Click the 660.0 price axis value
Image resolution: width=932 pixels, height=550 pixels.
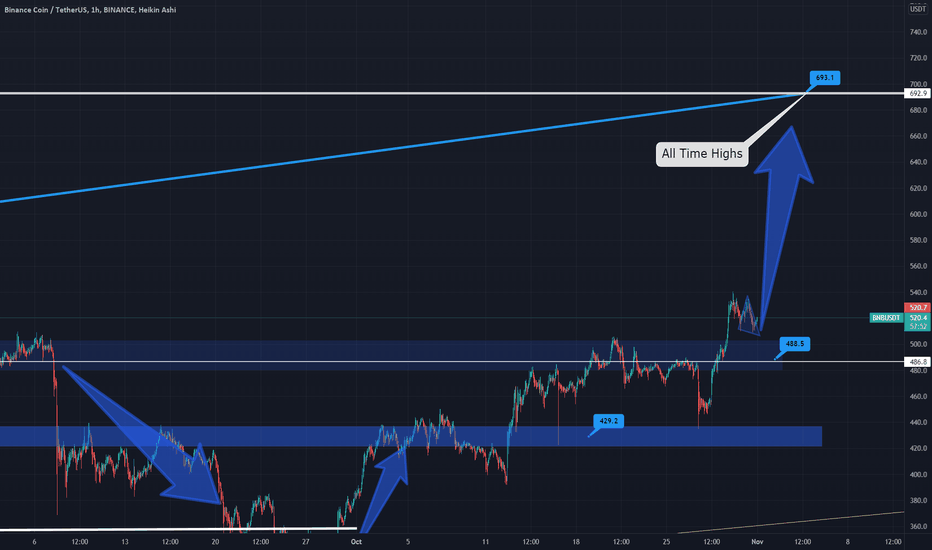pyautogui.click(x=918, y=136)
